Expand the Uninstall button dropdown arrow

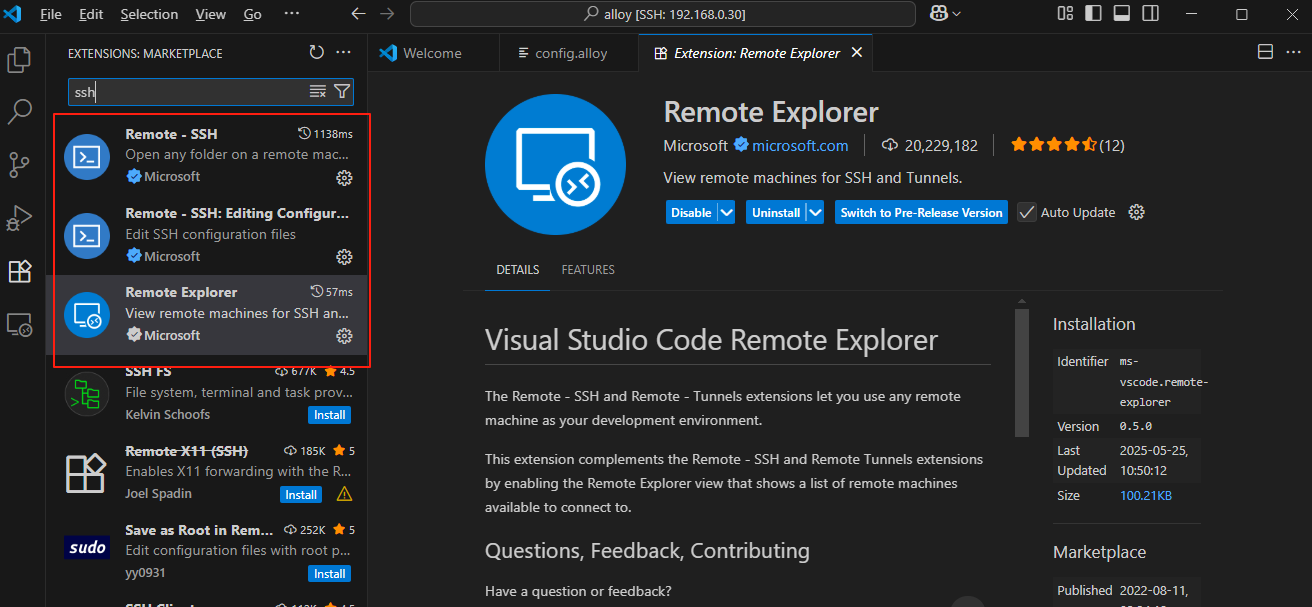click(x=815, y=212)
